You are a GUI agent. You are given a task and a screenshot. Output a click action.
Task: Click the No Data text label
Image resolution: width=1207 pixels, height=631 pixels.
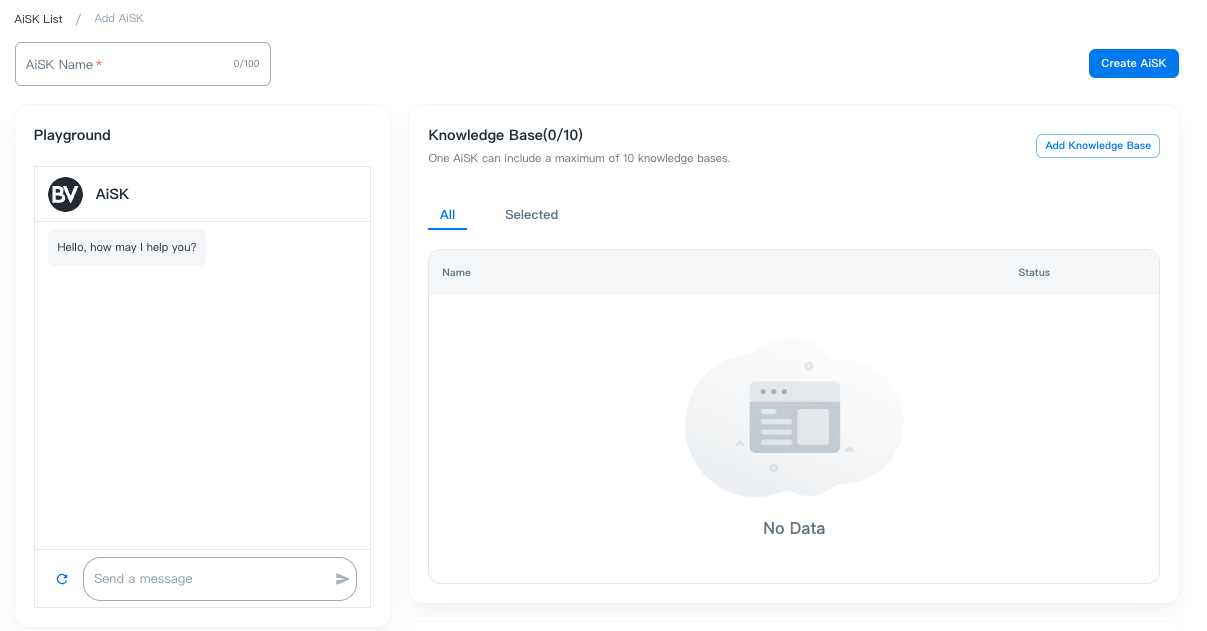pos(794,528)
